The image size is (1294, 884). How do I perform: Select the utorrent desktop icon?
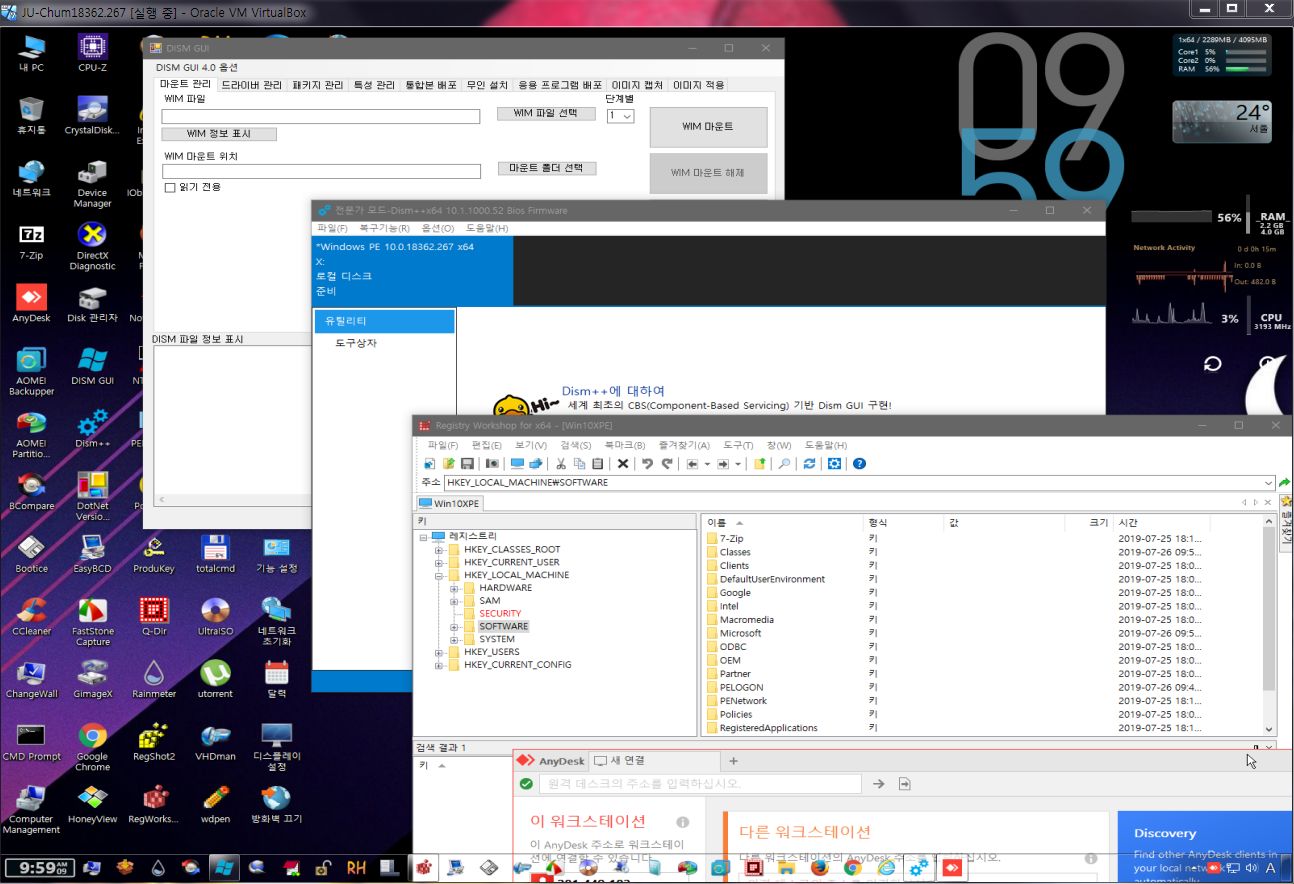(215, 680)
